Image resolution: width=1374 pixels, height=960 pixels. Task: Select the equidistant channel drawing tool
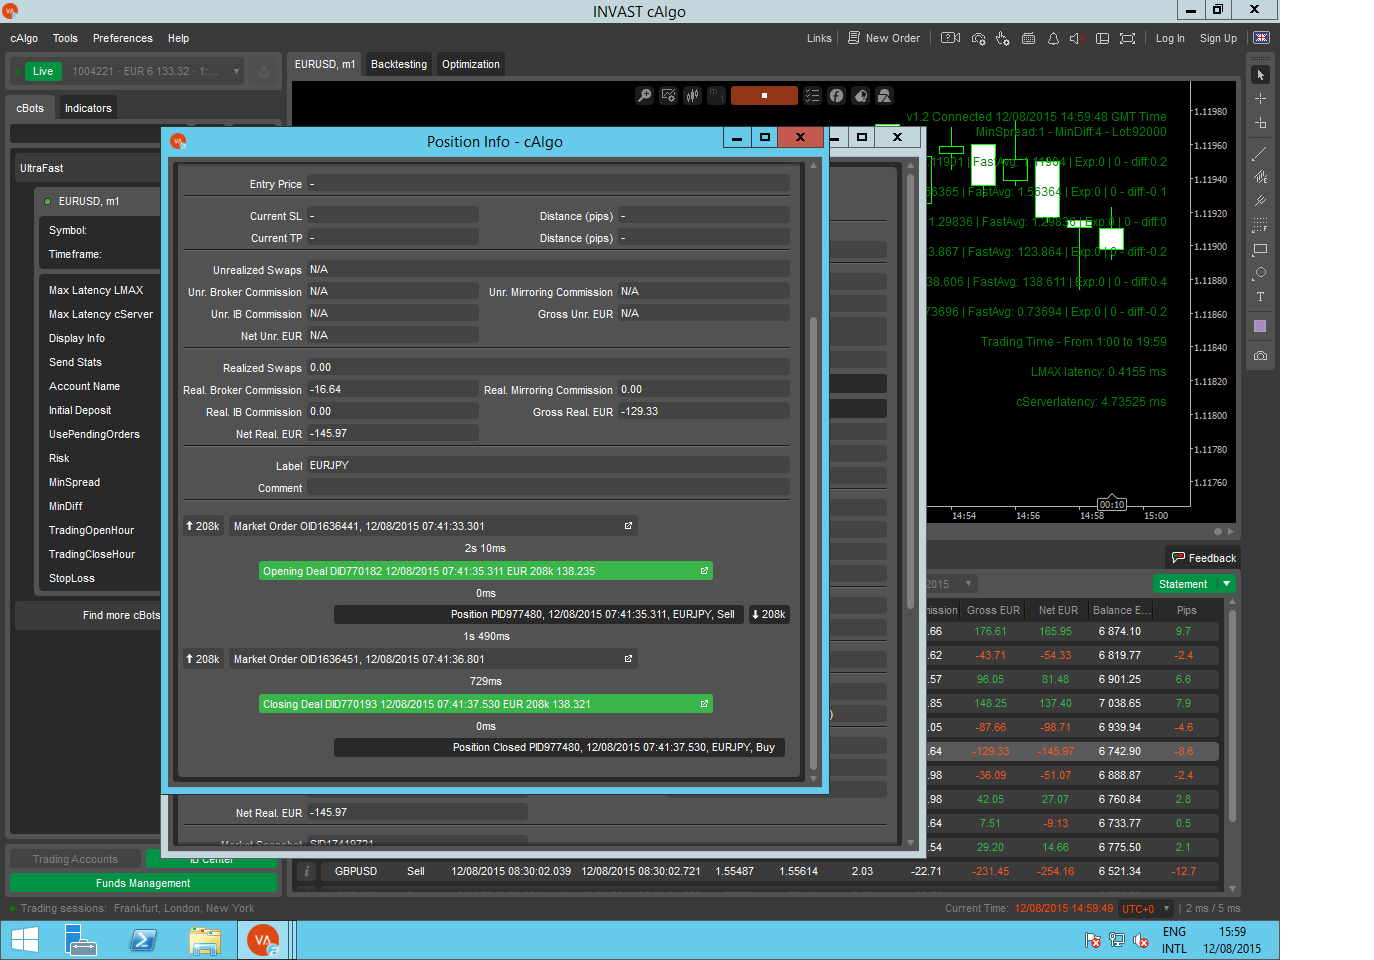pos(1260,177)
